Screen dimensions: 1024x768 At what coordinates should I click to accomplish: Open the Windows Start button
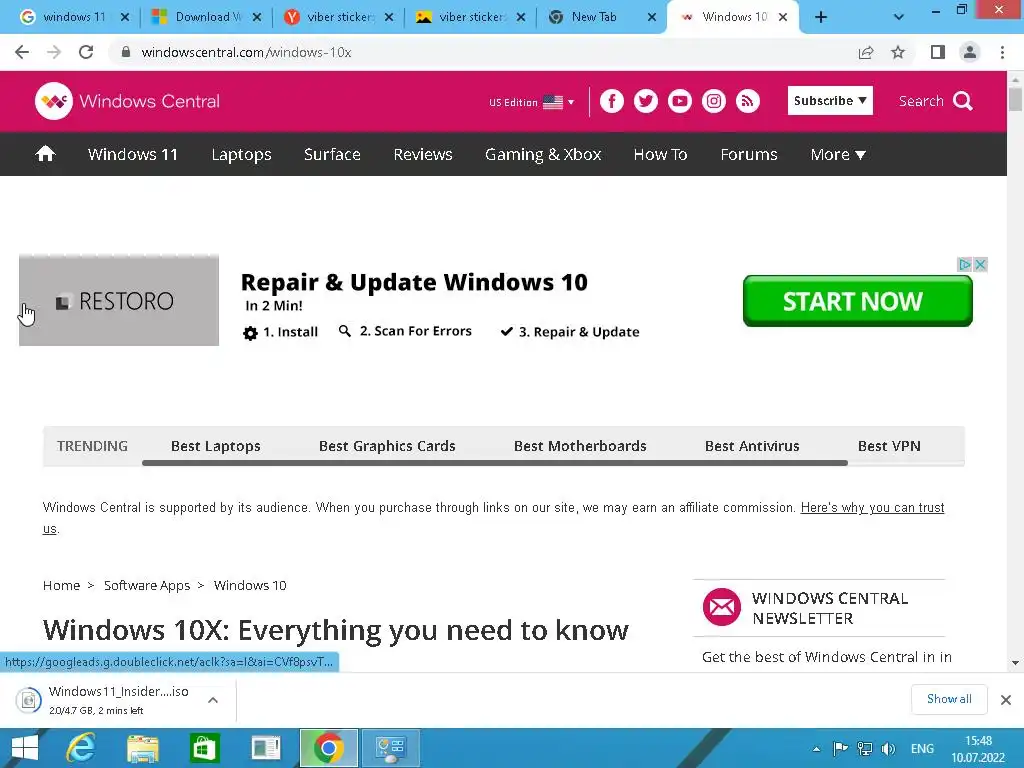click(25, 748)
